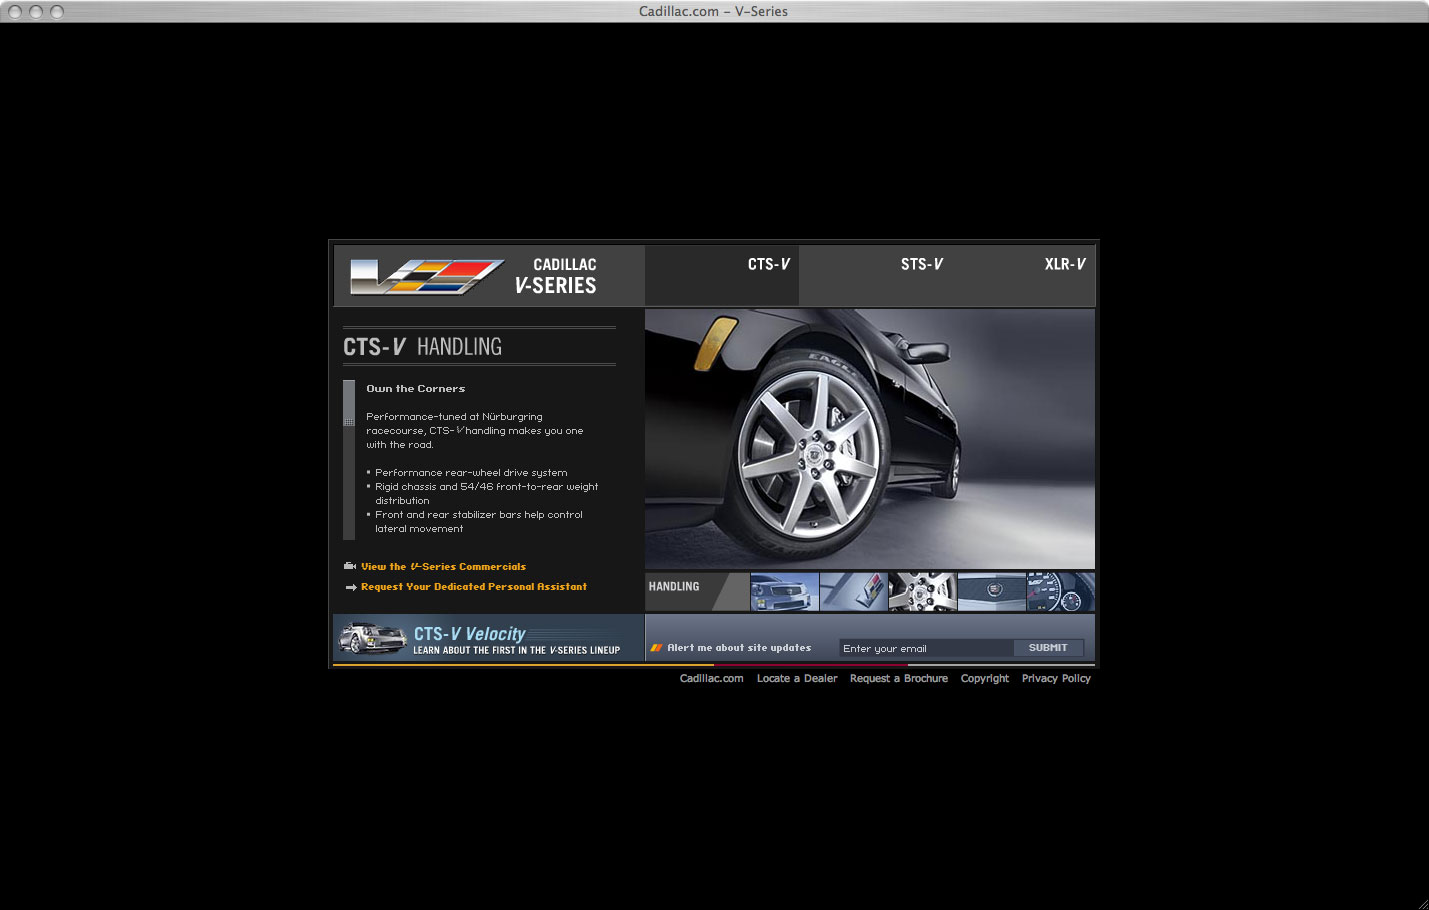Minimize the window with the middle title-bar button

pyautogui.click(x=36, y=11)
